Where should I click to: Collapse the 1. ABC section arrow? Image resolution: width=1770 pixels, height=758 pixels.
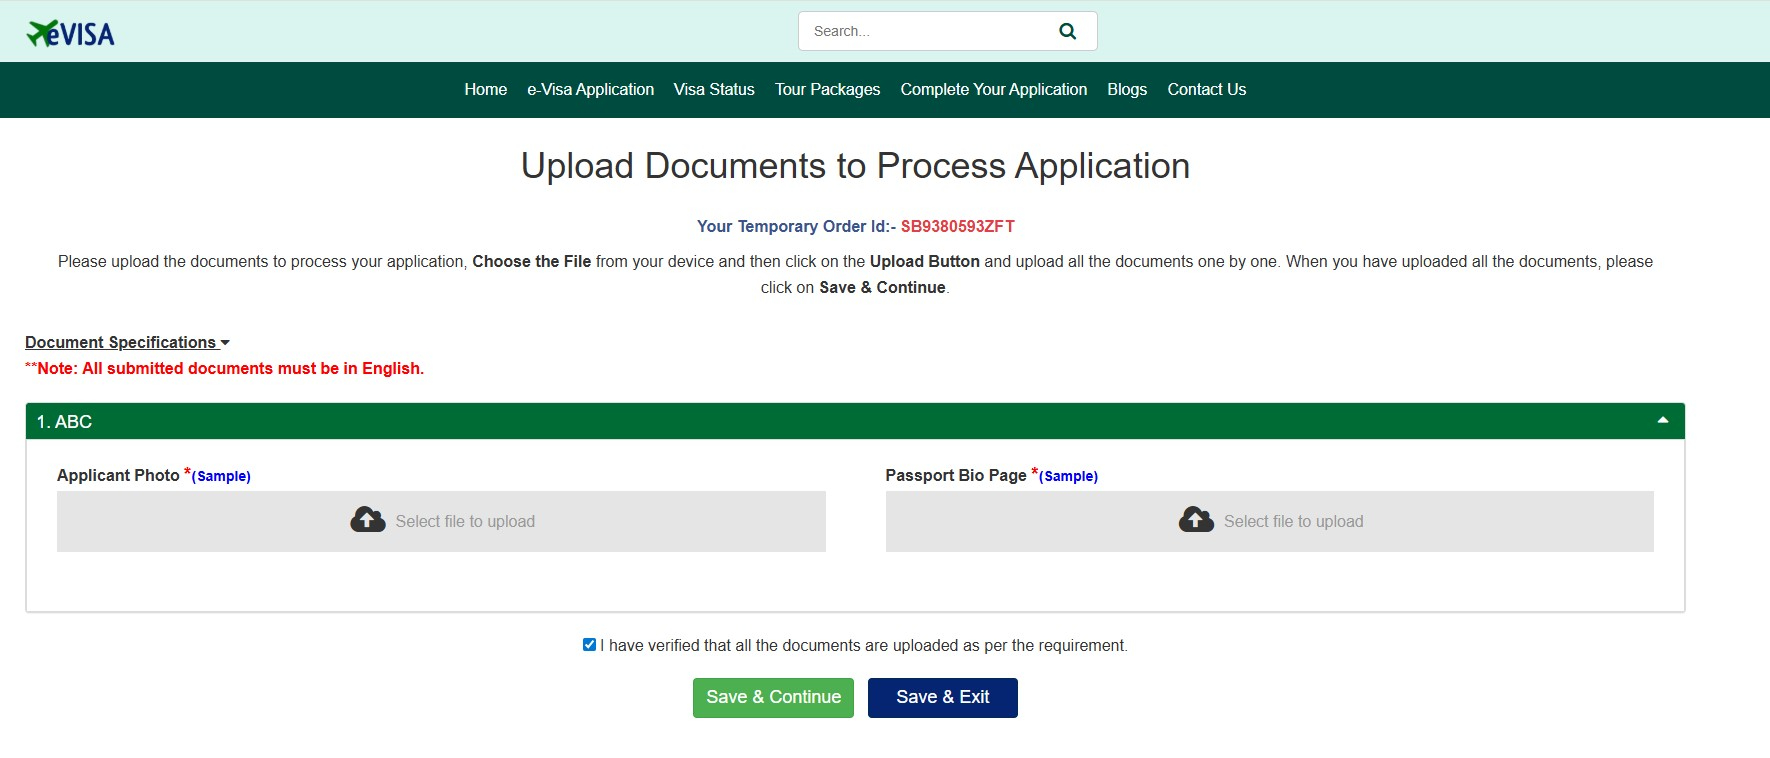coord(1663,420)
